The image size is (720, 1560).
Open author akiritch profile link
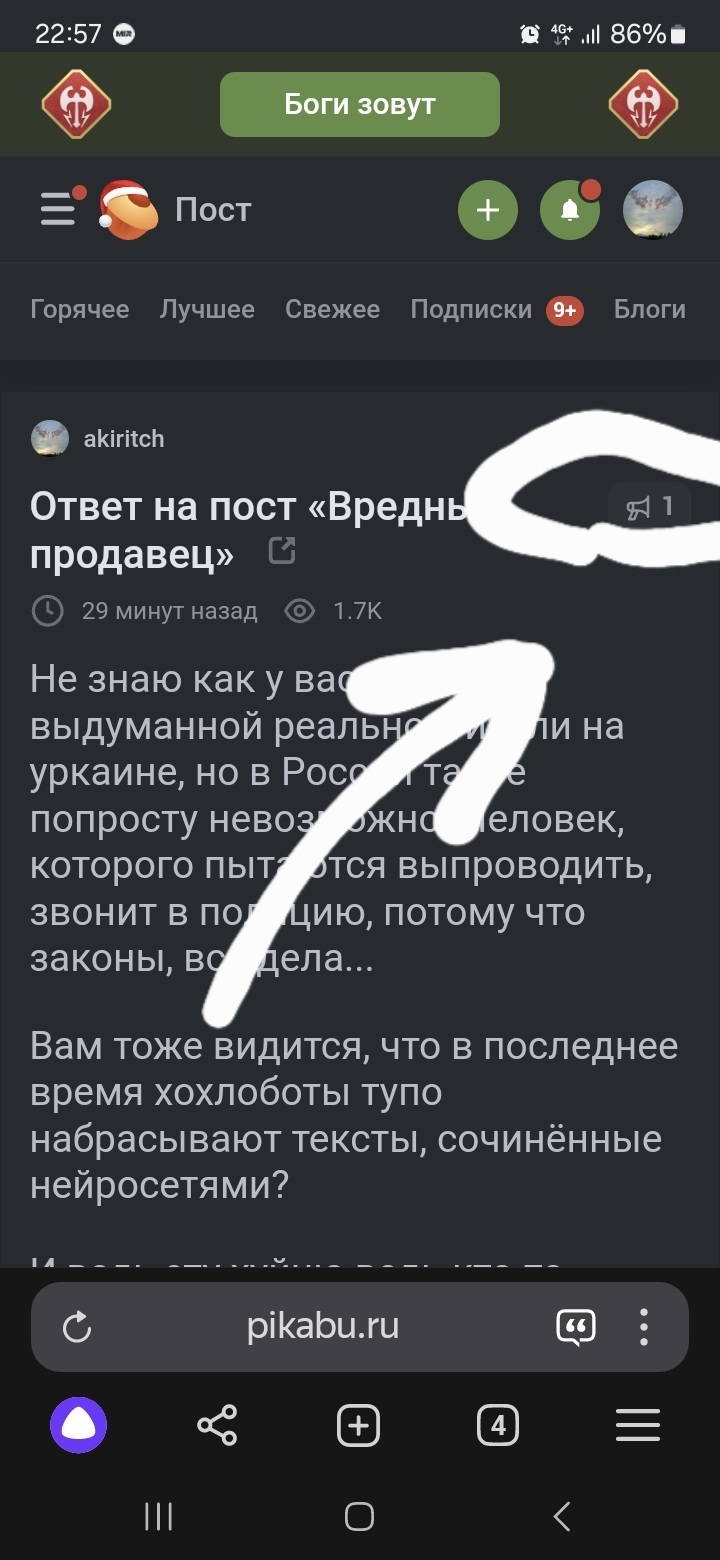click(x=124, y=438)
